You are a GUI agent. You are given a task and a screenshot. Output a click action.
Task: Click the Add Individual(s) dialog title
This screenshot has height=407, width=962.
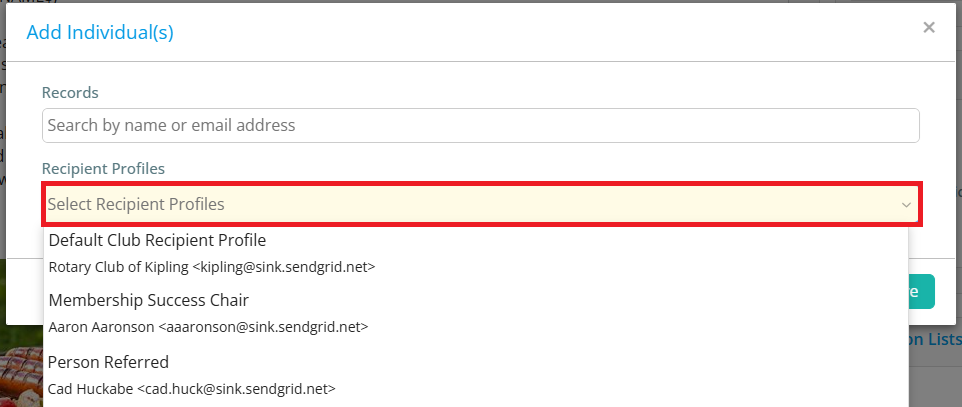point(100,32)
